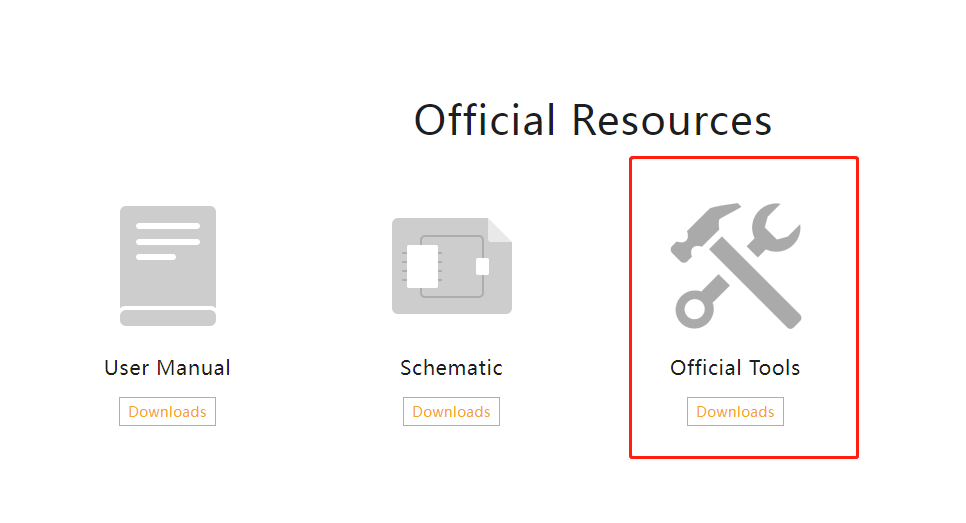Click the hammer handle in the tools icon
966x523 pixels.
click(756, 284)
